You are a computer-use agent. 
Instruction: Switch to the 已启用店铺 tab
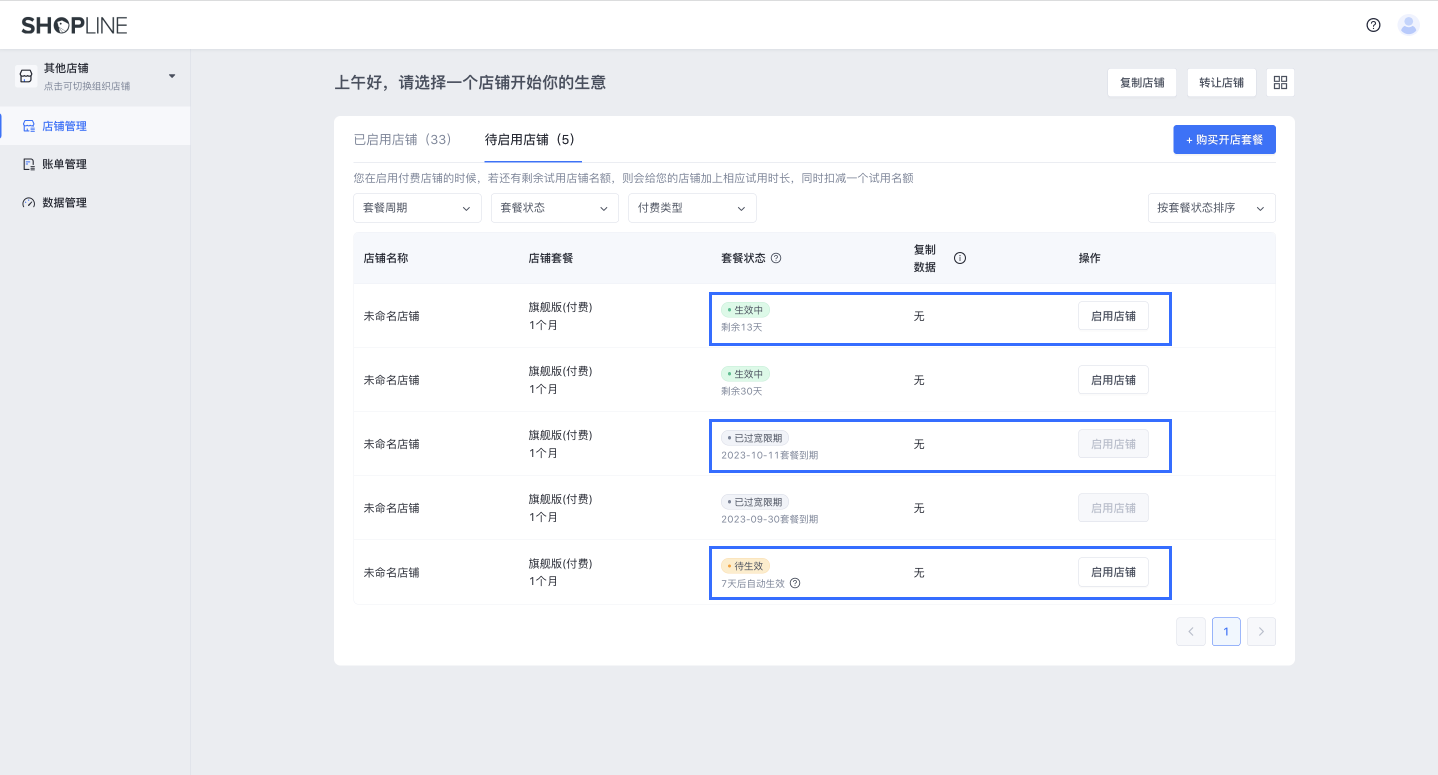point(403,140)
